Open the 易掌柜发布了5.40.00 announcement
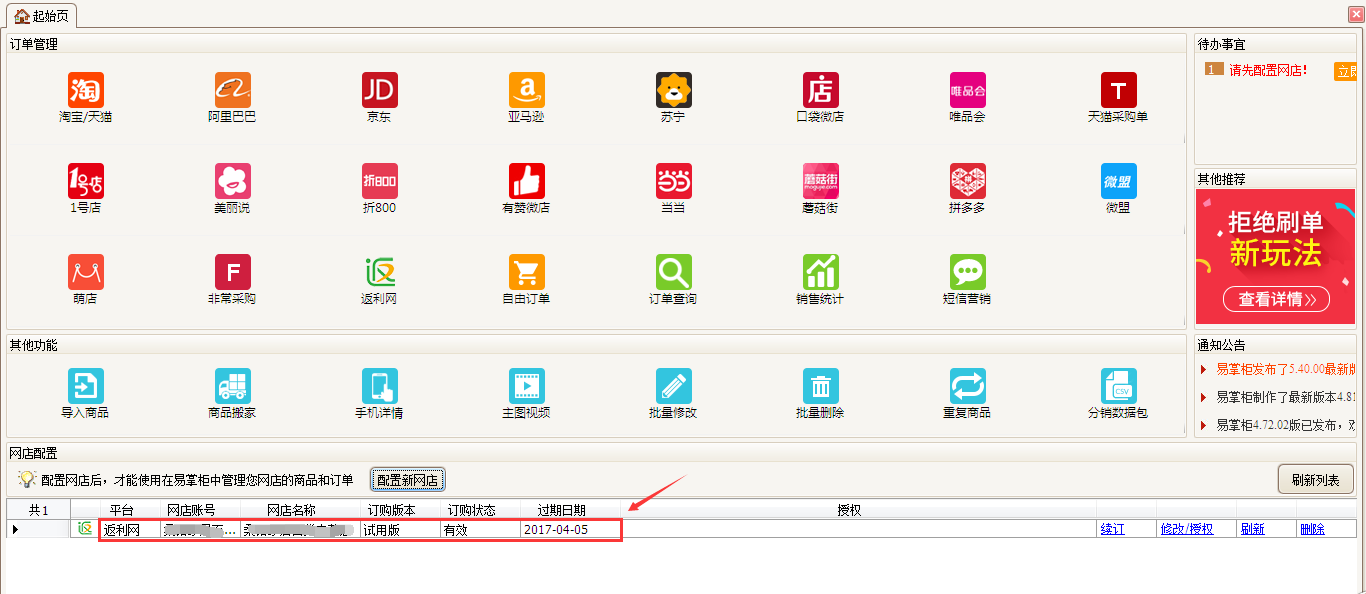Screen dimensions: 1366x594 [x=1285, y=369]
